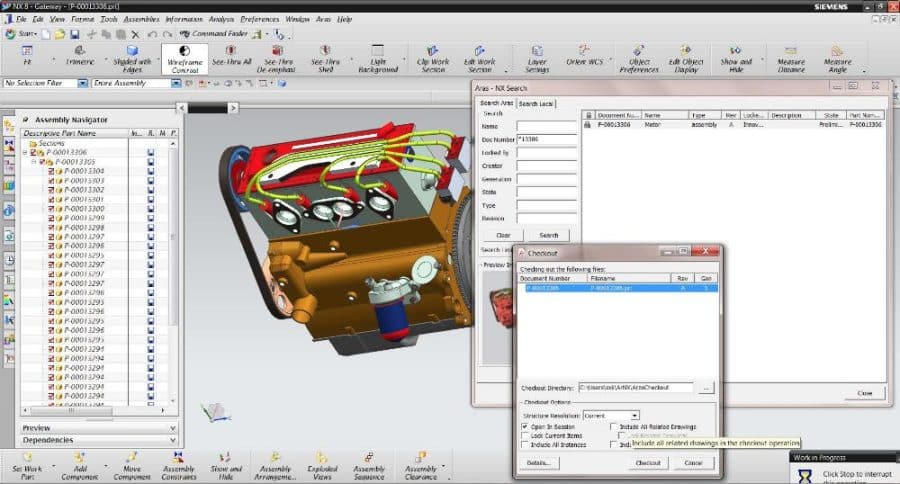Open the Start dropdown menu
Screen dimensions: 900x484
(21, 34)
